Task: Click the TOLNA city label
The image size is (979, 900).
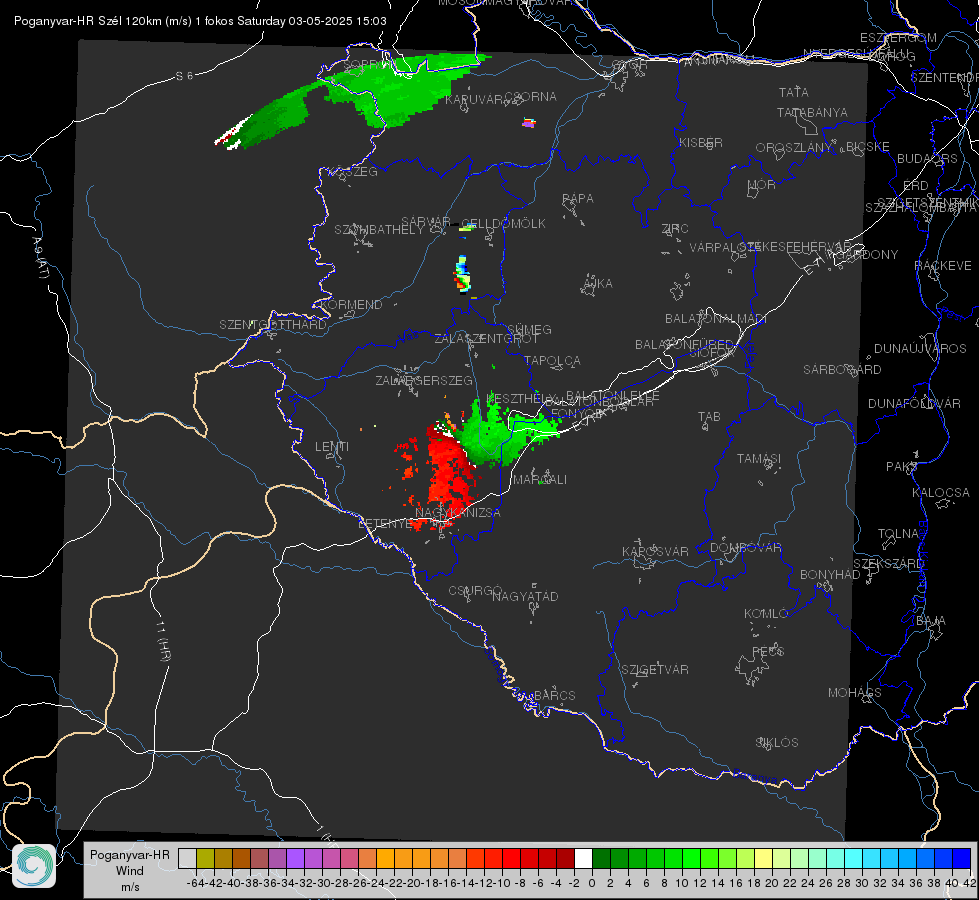Action: click(x=898, y=533)
